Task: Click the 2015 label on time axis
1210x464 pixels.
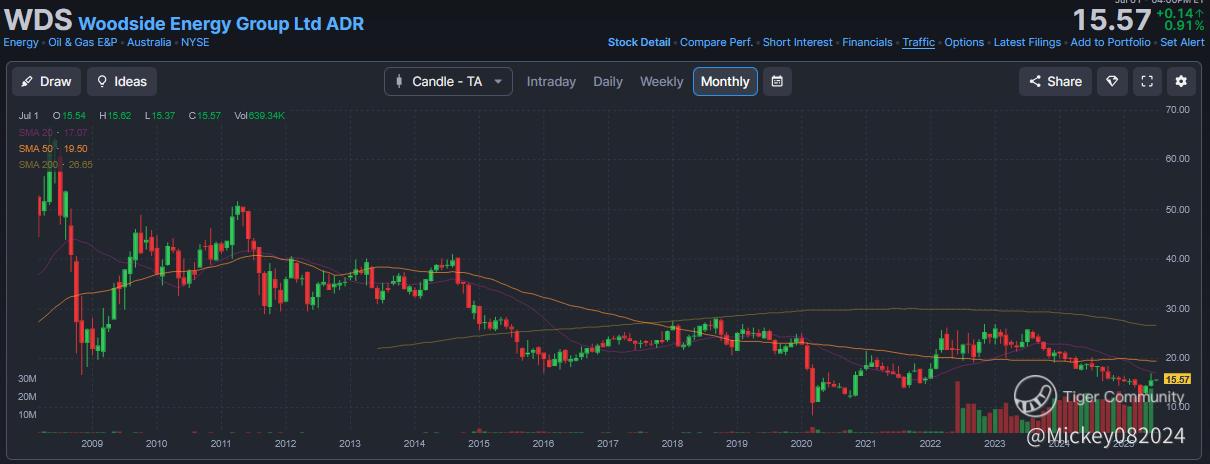Action: point(479,443)
